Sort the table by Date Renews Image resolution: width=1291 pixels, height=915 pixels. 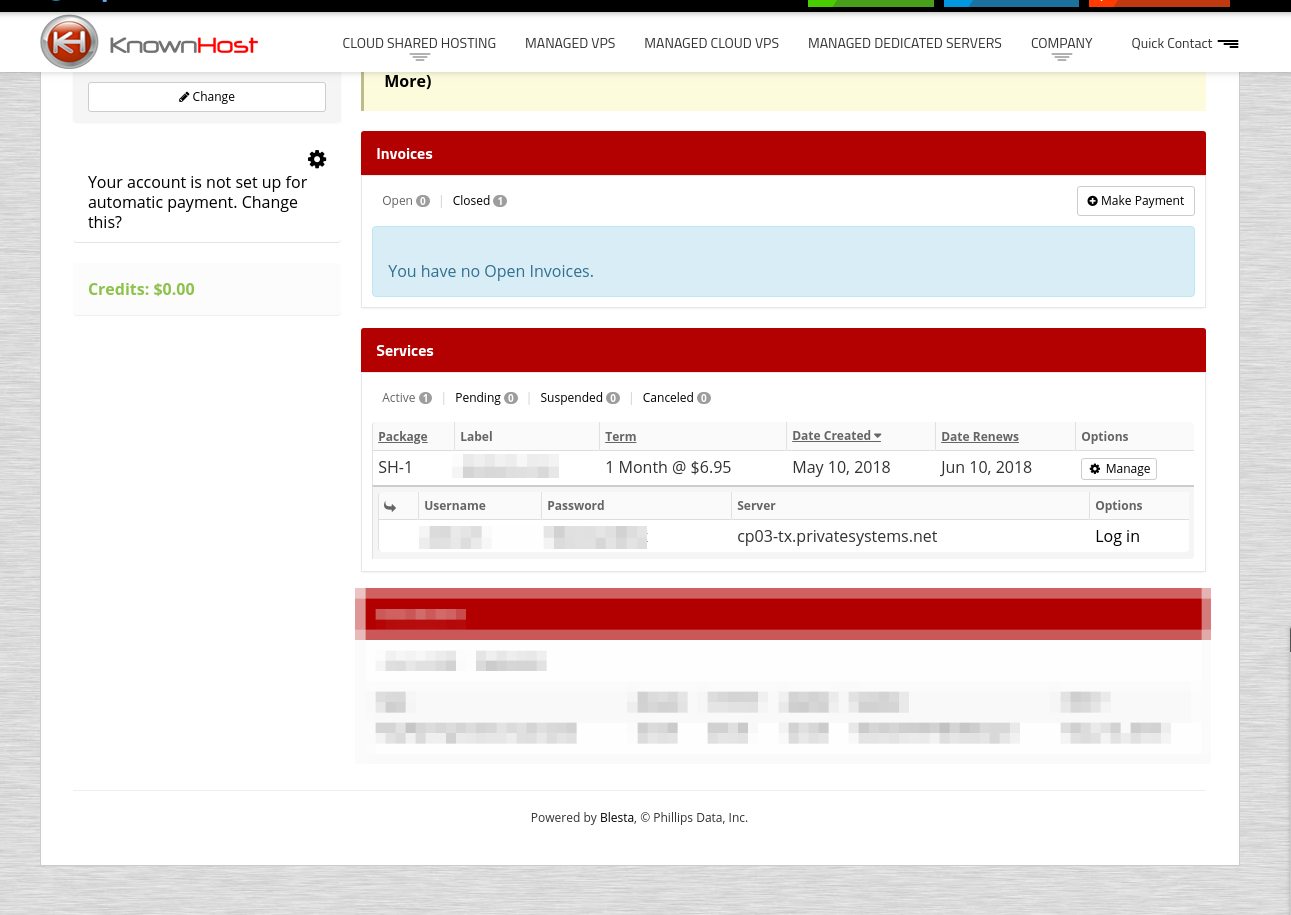pyautogui.click(x=979, y=437)
